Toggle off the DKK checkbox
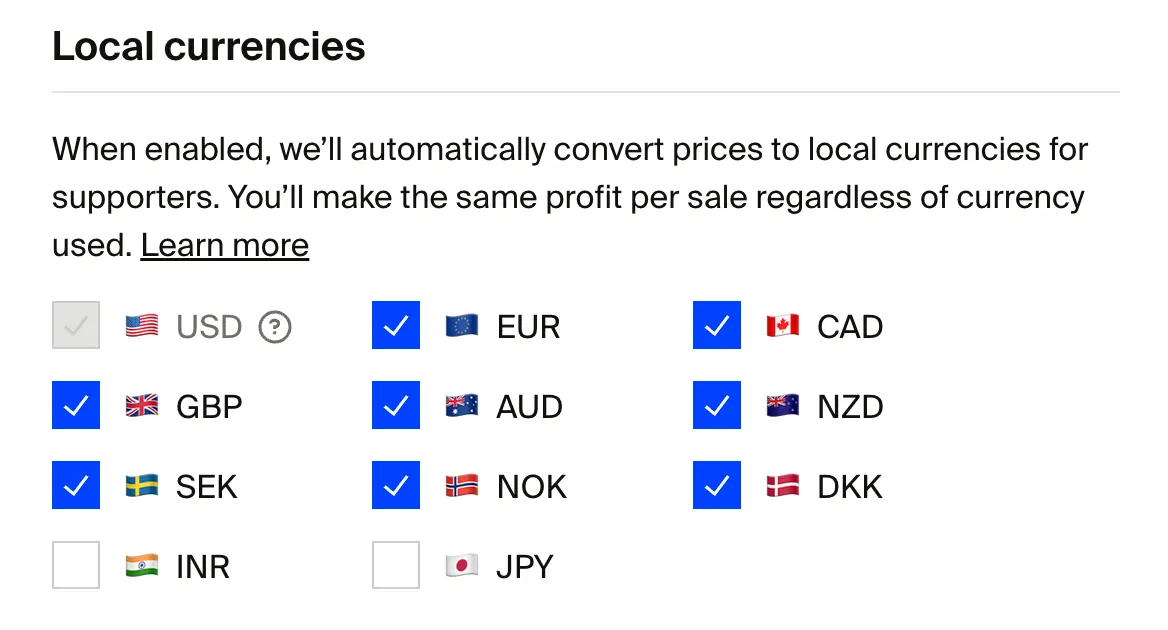This screenshot has width=1168, height=630. (x=716, y=485)
